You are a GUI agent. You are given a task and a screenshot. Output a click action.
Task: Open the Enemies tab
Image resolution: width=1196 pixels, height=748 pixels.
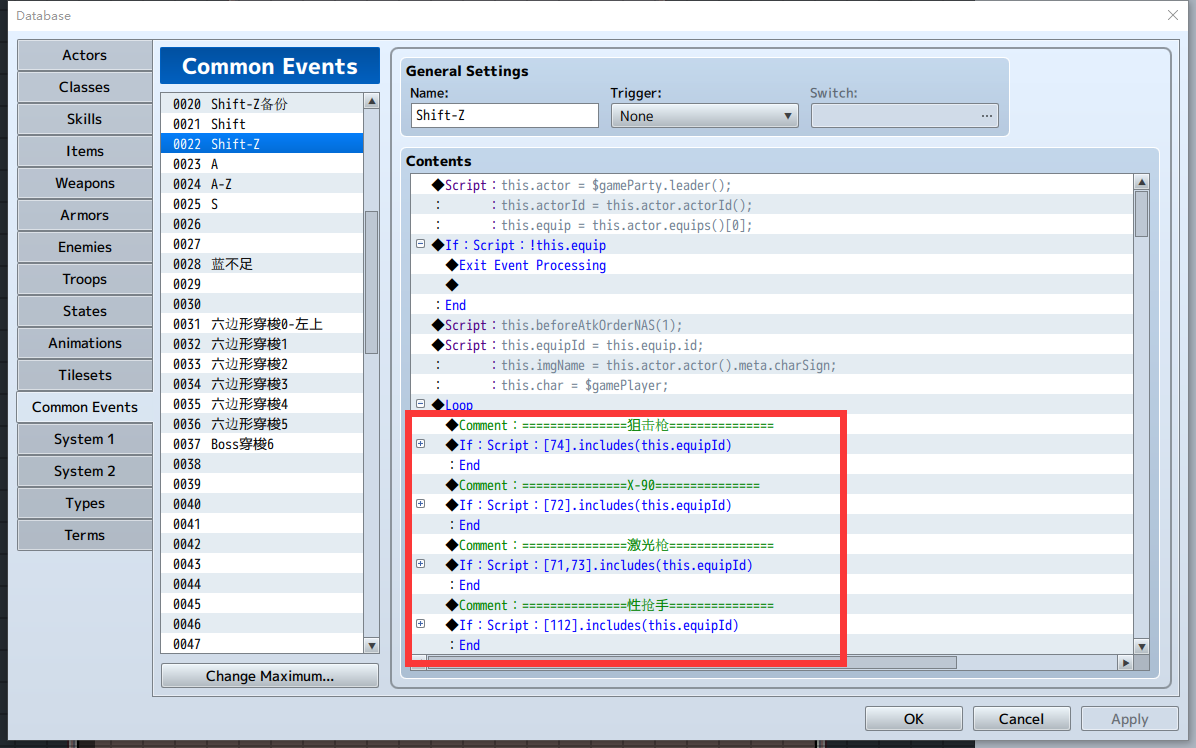pos(85,247)
